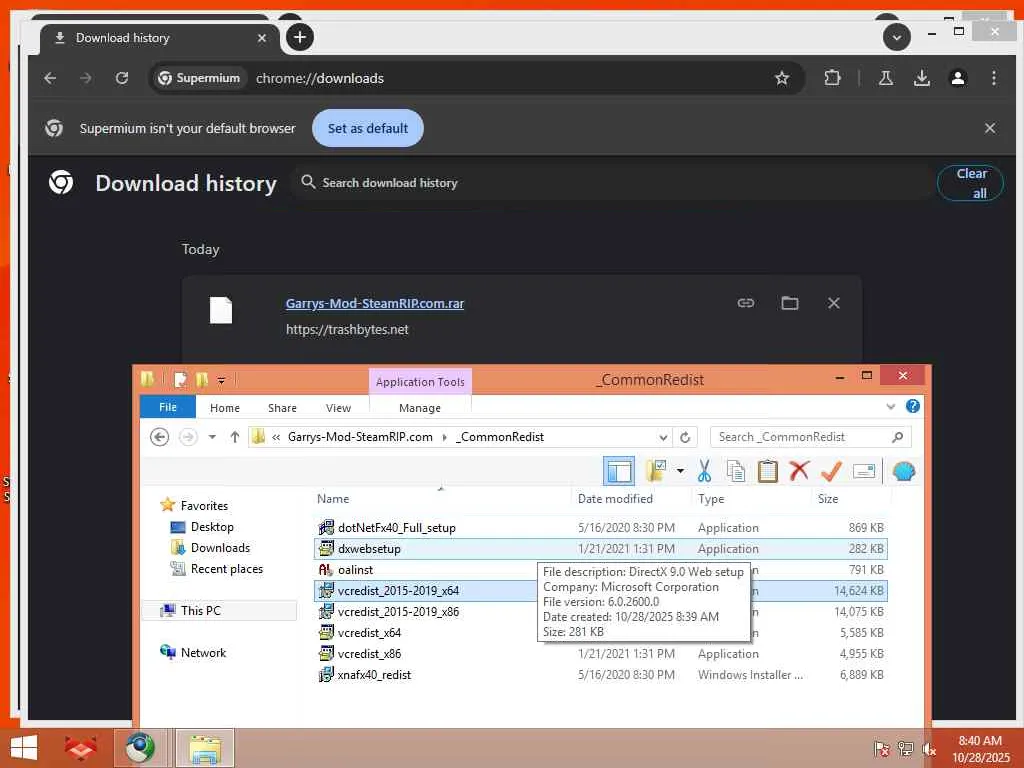Click the red X Delete icon
This screenshot has height=768, width=1024.
(799, 471)
